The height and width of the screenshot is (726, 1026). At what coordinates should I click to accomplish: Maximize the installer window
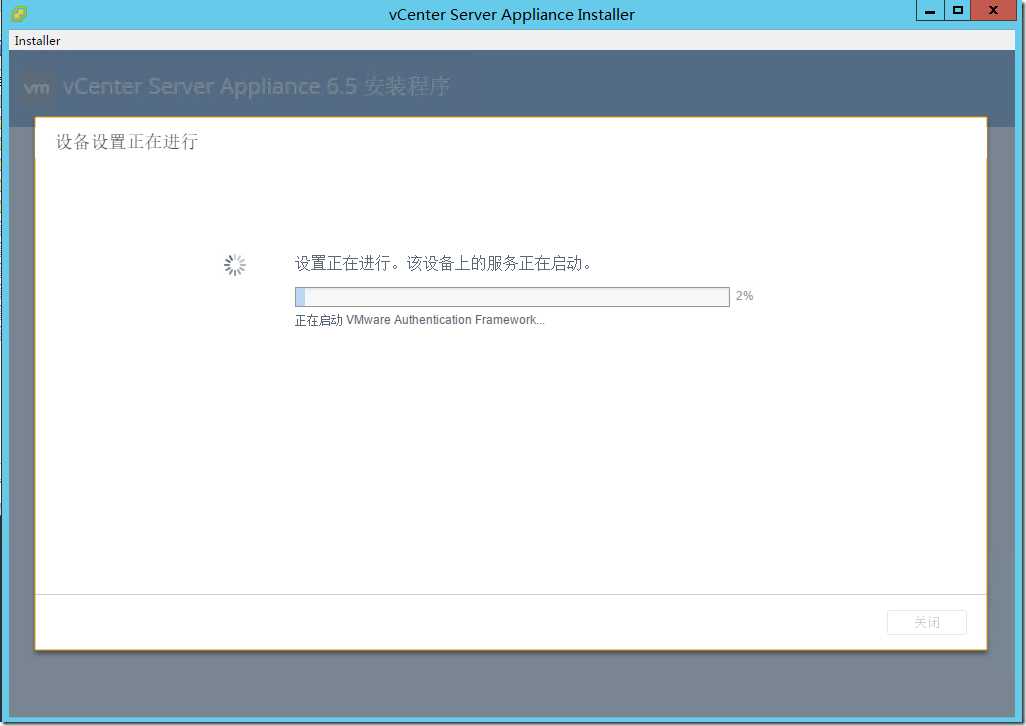point(957,10)
